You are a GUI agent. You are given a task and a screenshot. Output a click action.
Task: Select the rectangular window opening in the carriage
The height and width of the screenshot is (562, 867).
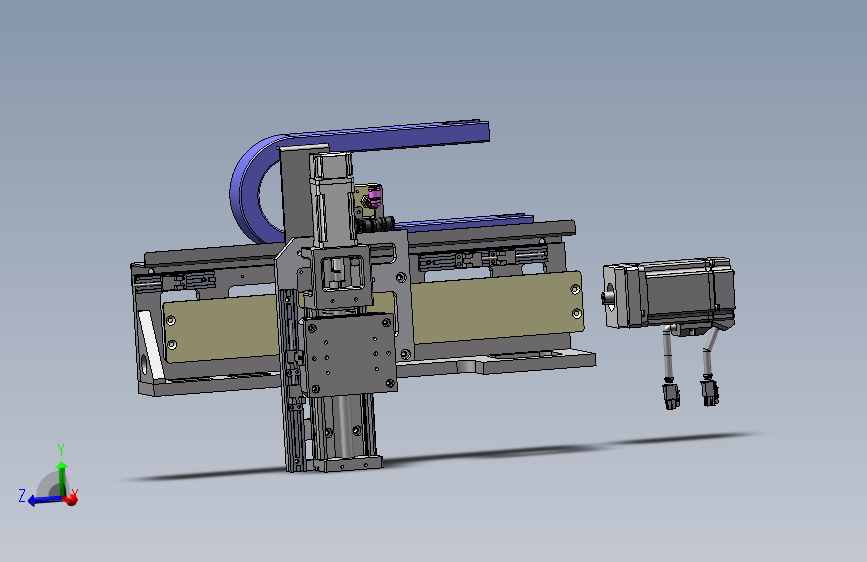[x=343, y=273]
